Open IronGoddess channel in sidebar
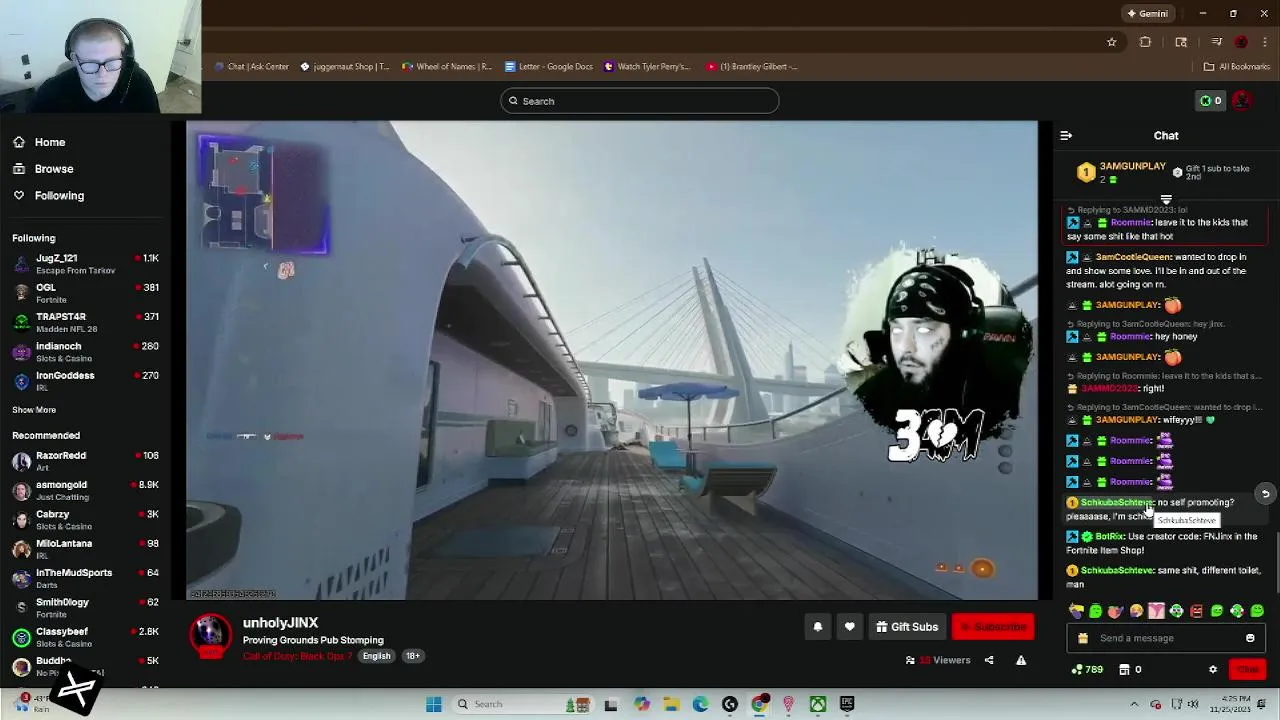 (86, 381)
